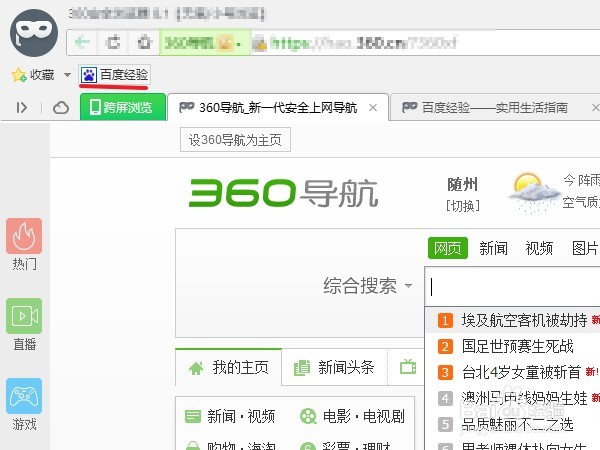Click the TV icon tab
The image size is (600, 450).
coord(408,367)
